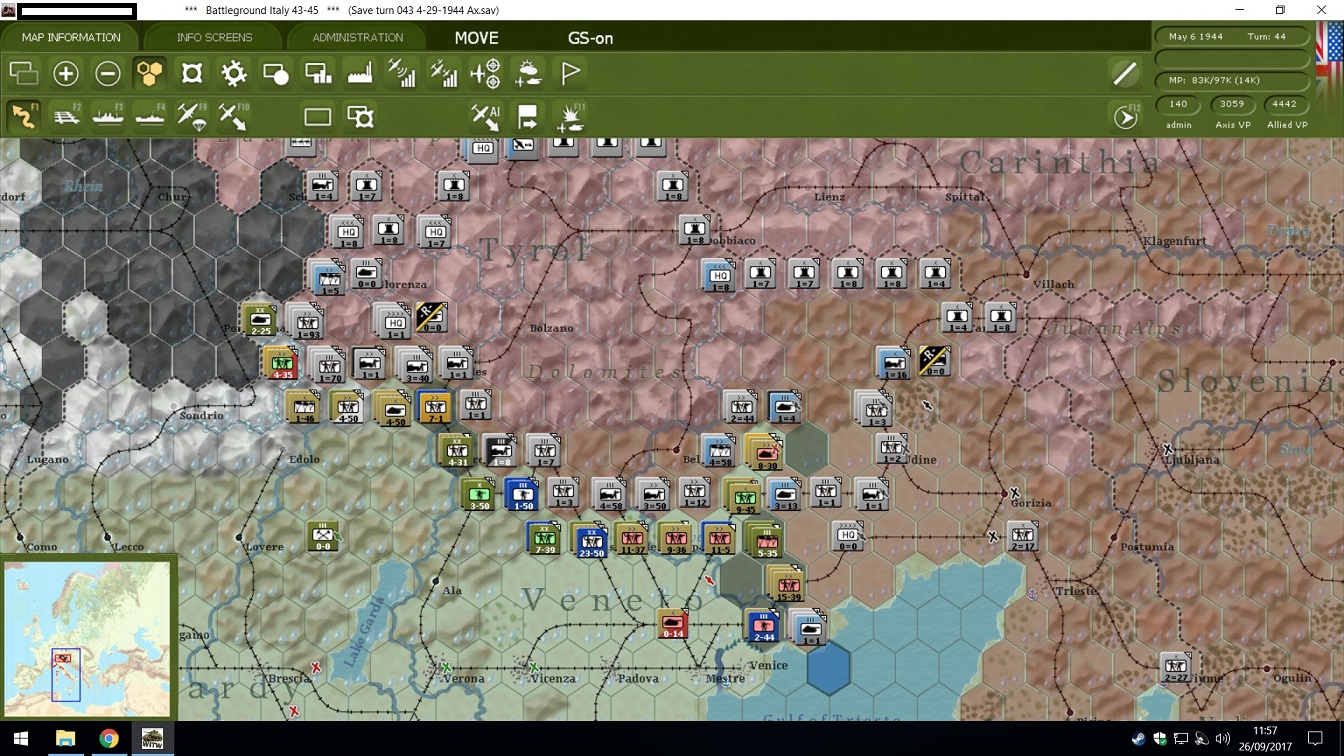Toggle the rectangle-with-circle unit overlay icon
This screenshot has height=756, width=1344.
[x=276, y=73]
